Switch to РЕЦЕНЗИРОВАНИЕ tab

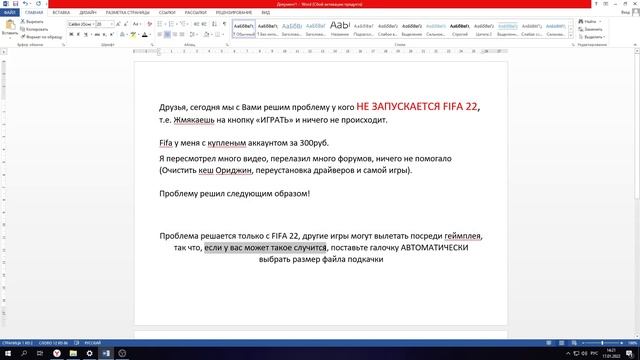point(234,13)
